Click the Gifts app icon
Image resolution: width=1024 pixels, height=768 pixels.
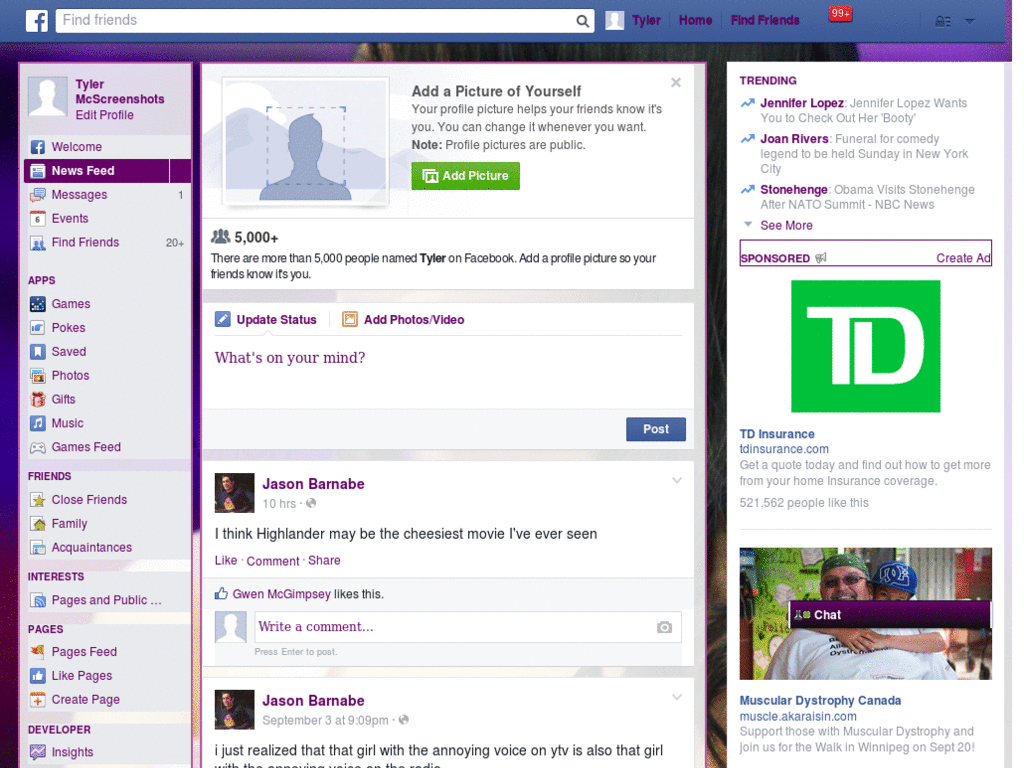coord(38,399)
